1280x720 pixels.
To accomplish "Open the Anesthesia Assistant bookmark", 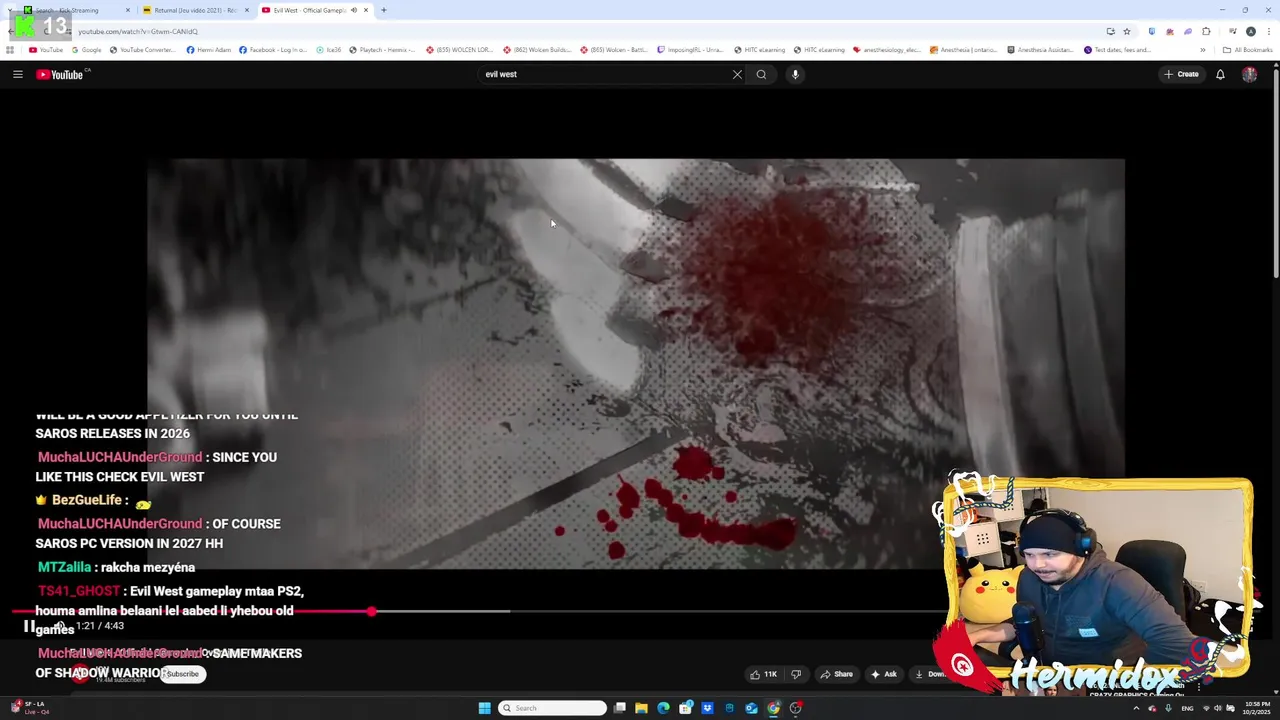I will [1042, 50].
